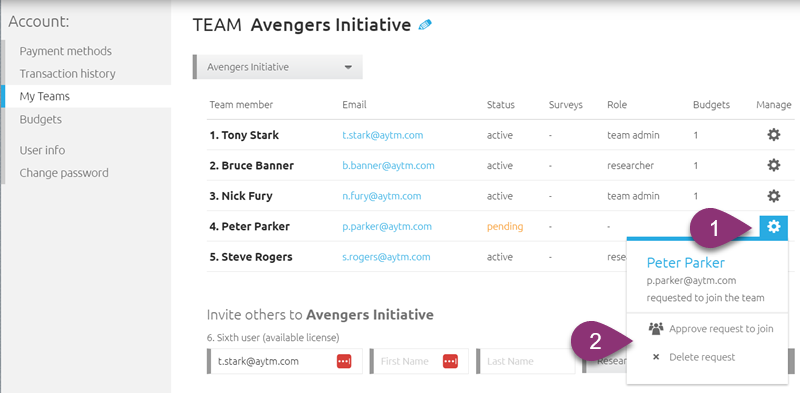
Task: Open manage gear for Nick Fury
Action: (773, 196)
